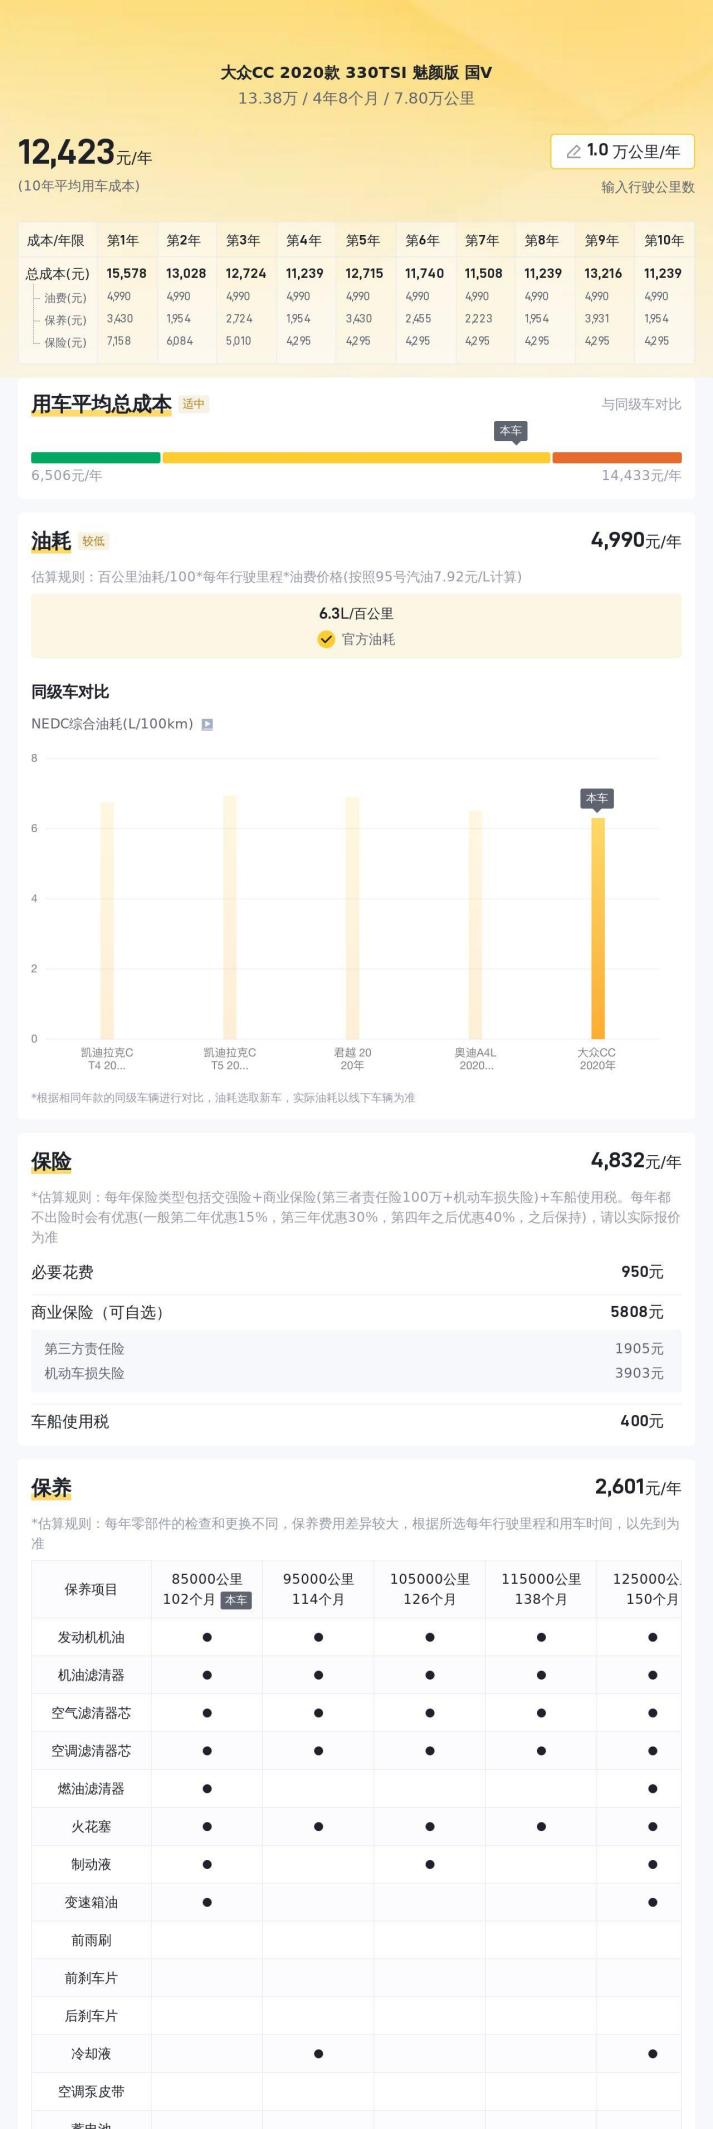Click 与同级车对比 comparison link

tap(641, 404)
